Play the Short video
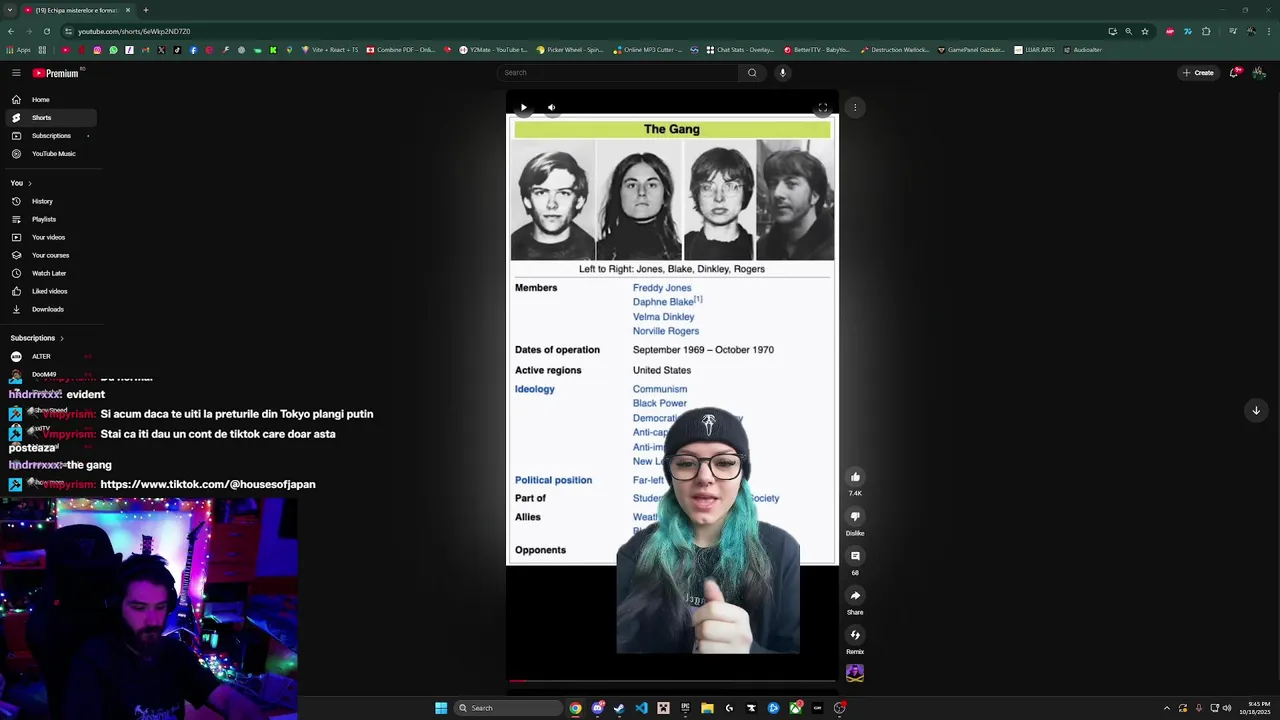This screenshot has width=1280, height=720. pos(523,107)
